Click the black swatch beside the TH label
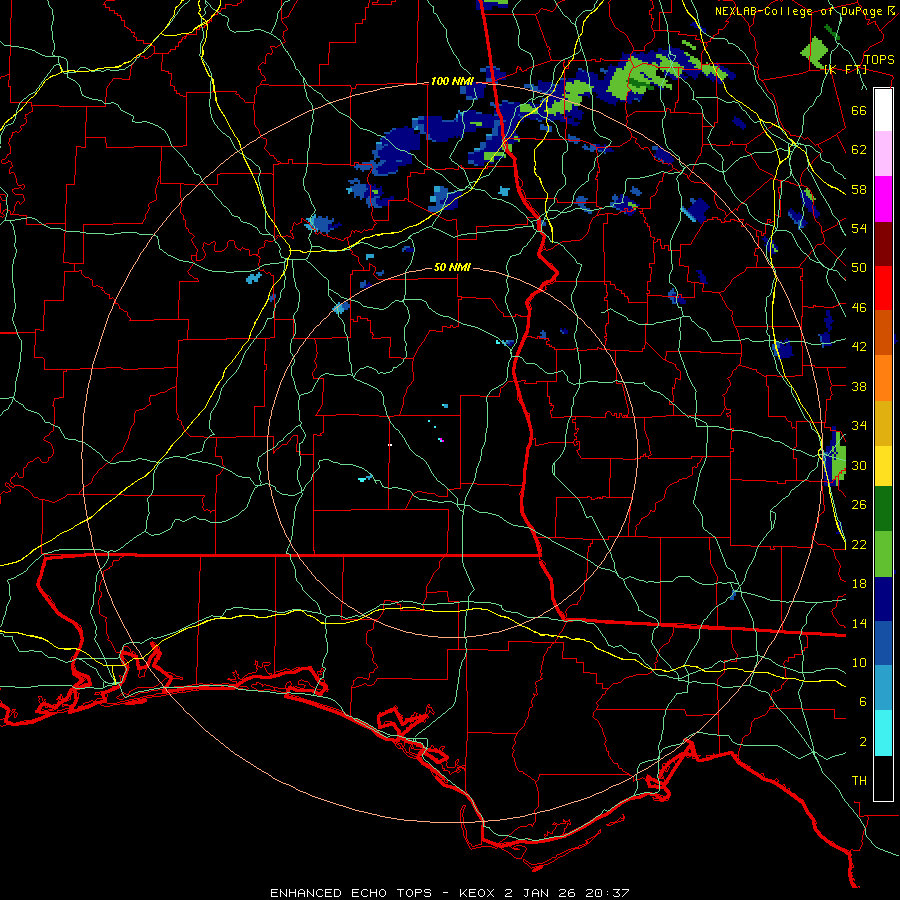Image resolution: width=900 pixels, height=900 pixels. [x=883, y=778]
